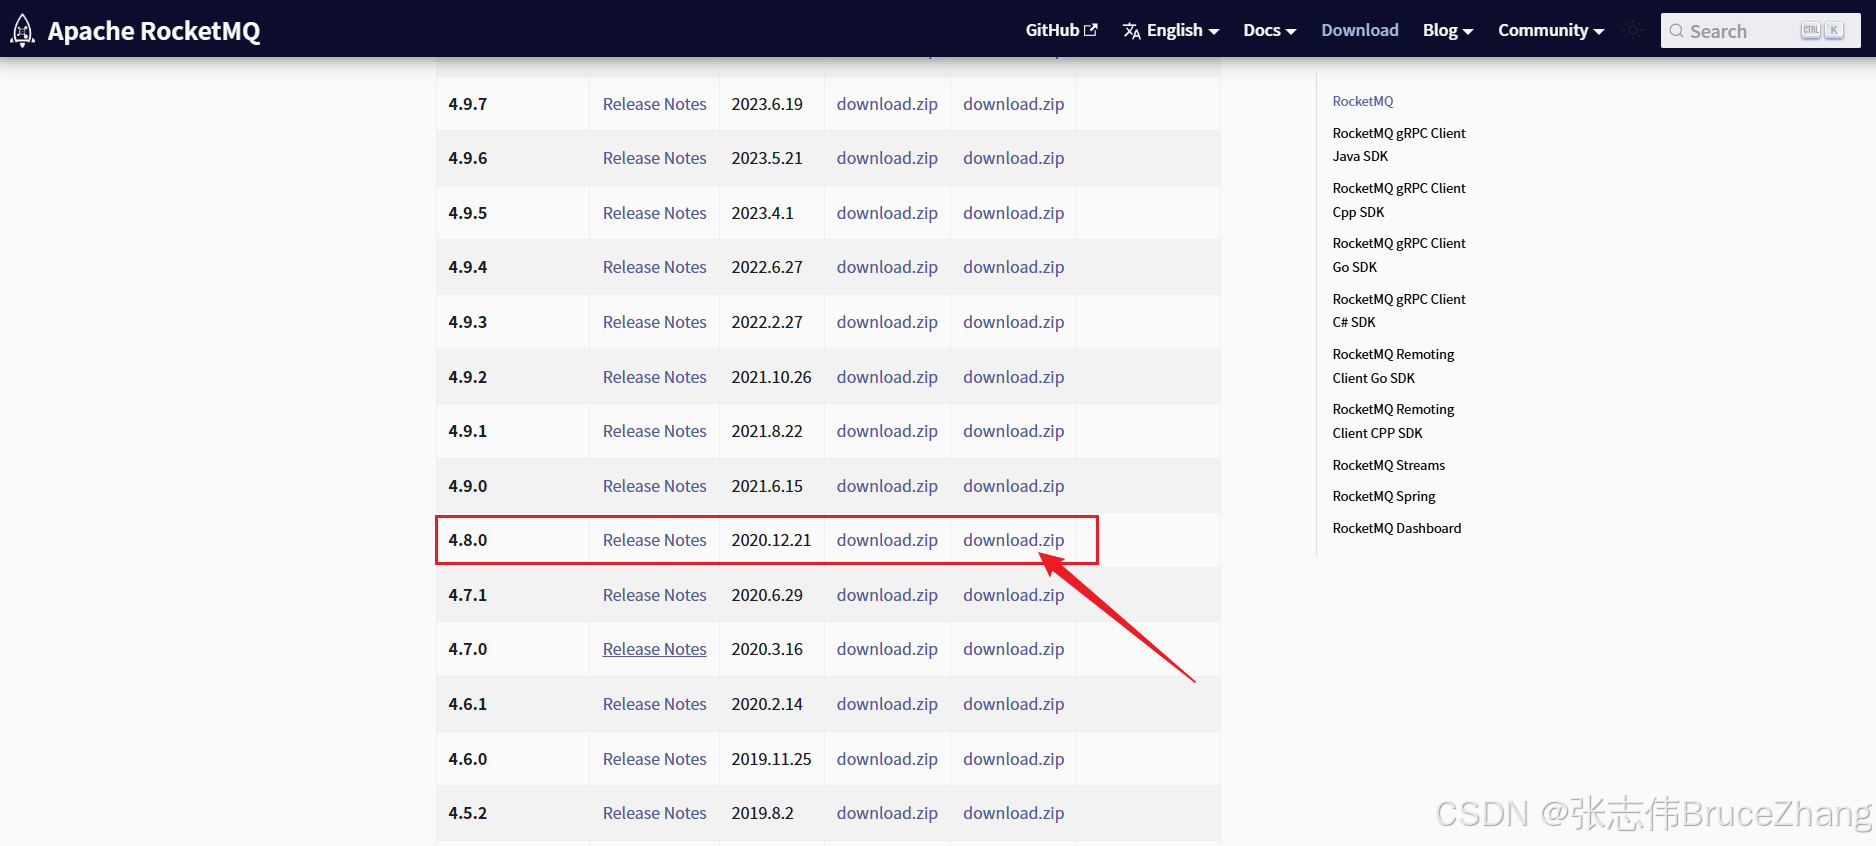Click first download.zip for version 4.7.0
This screenshot has width=1876, height=846.
click(887, 649)
